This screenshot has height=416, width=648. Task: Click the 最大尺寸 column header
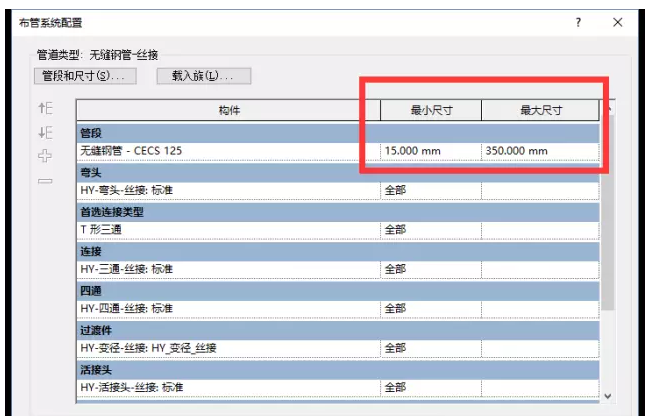tap(540, 111)
